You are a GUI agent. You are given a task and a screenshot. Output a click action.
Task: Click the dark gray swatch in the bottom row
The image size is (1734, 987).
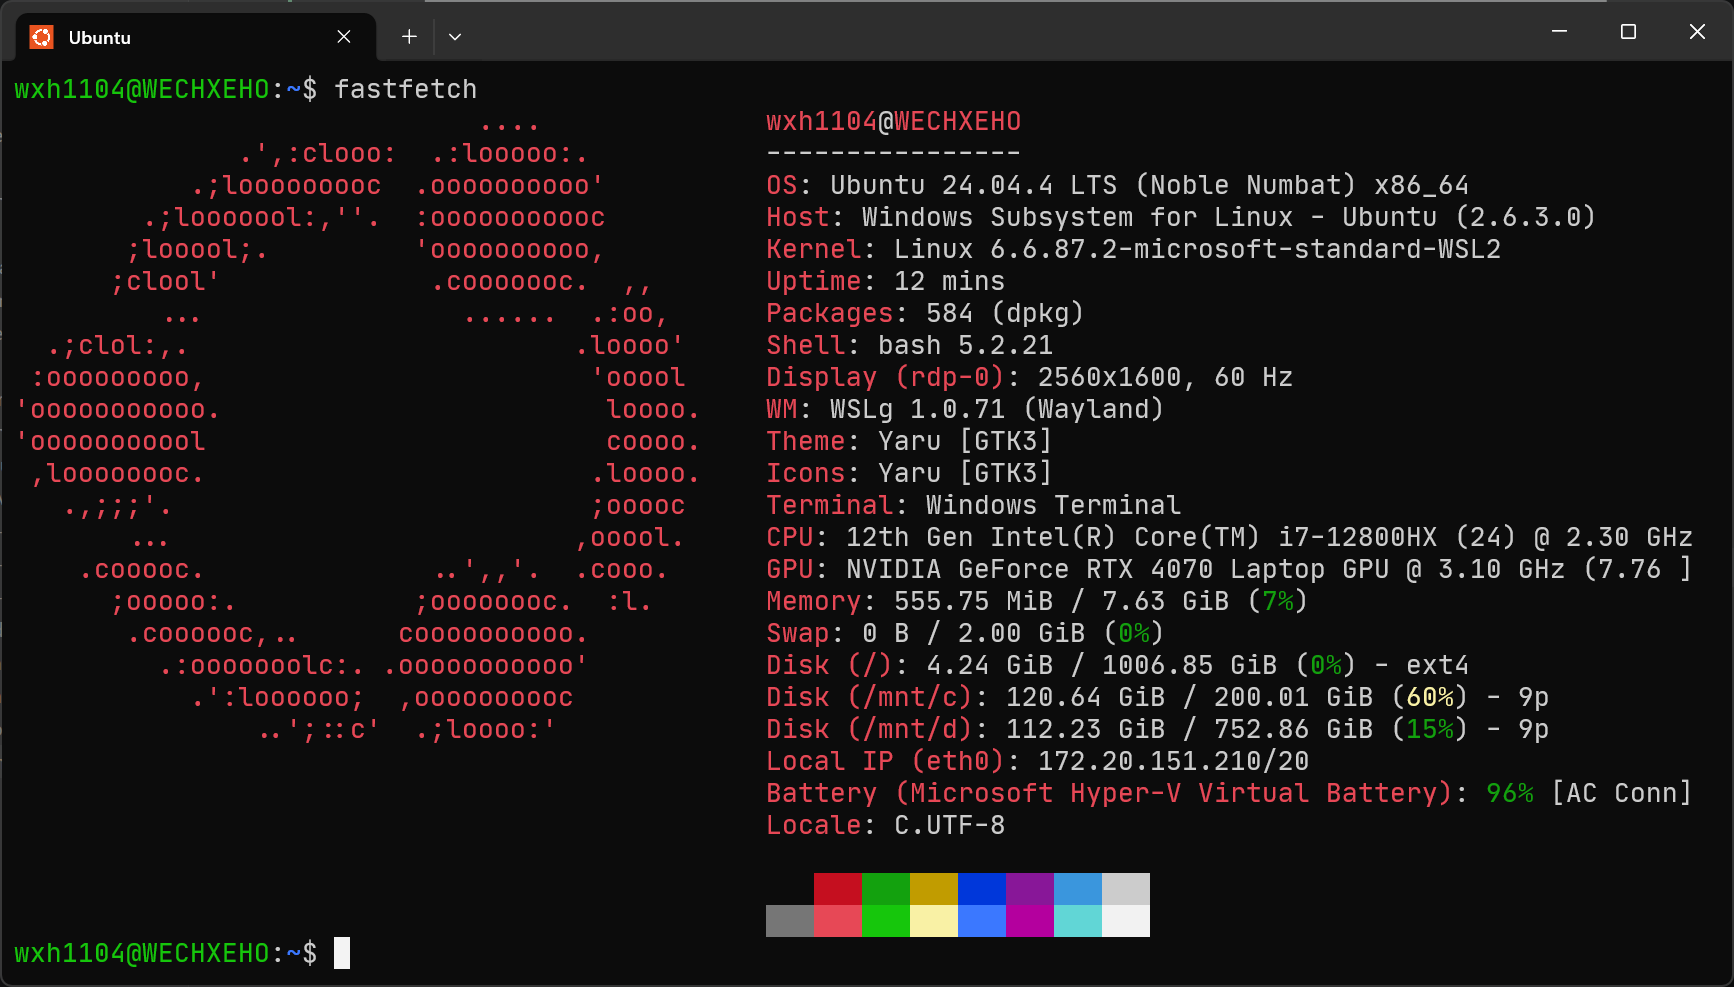click(x=789, y=921)
